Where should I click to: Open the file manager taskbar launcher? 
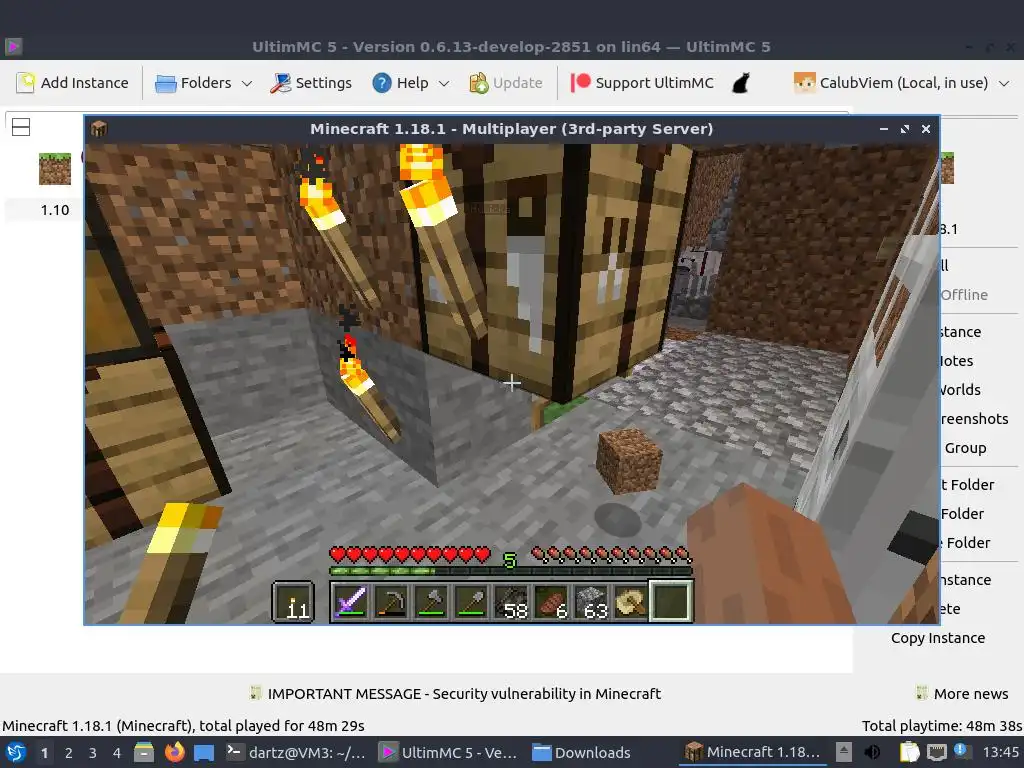pos(144,752)
